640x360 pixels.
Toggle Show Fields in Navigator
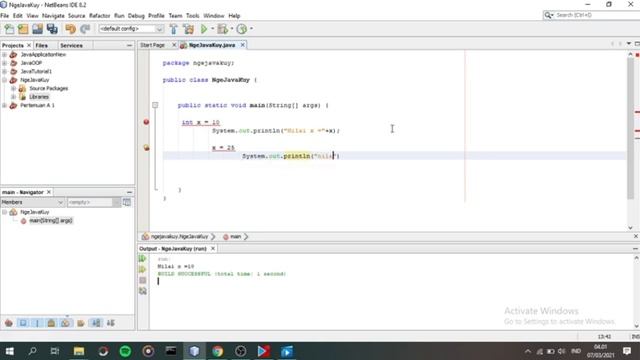coord(23,323)
